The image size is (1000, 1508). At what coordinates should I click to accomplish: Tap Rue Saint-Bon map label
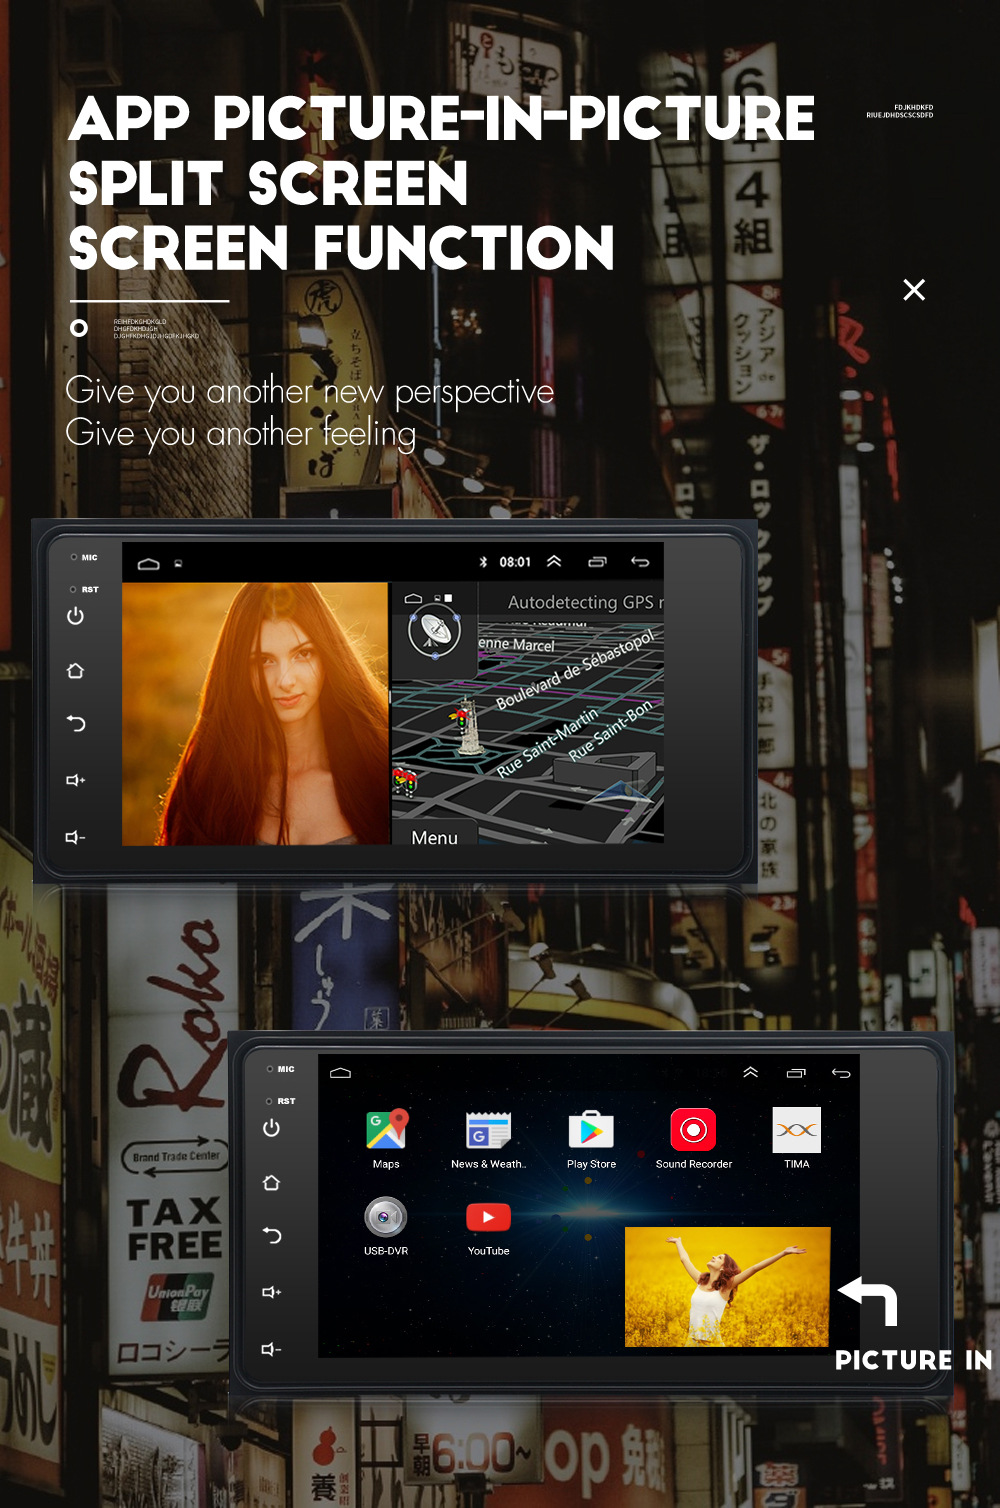610,730
